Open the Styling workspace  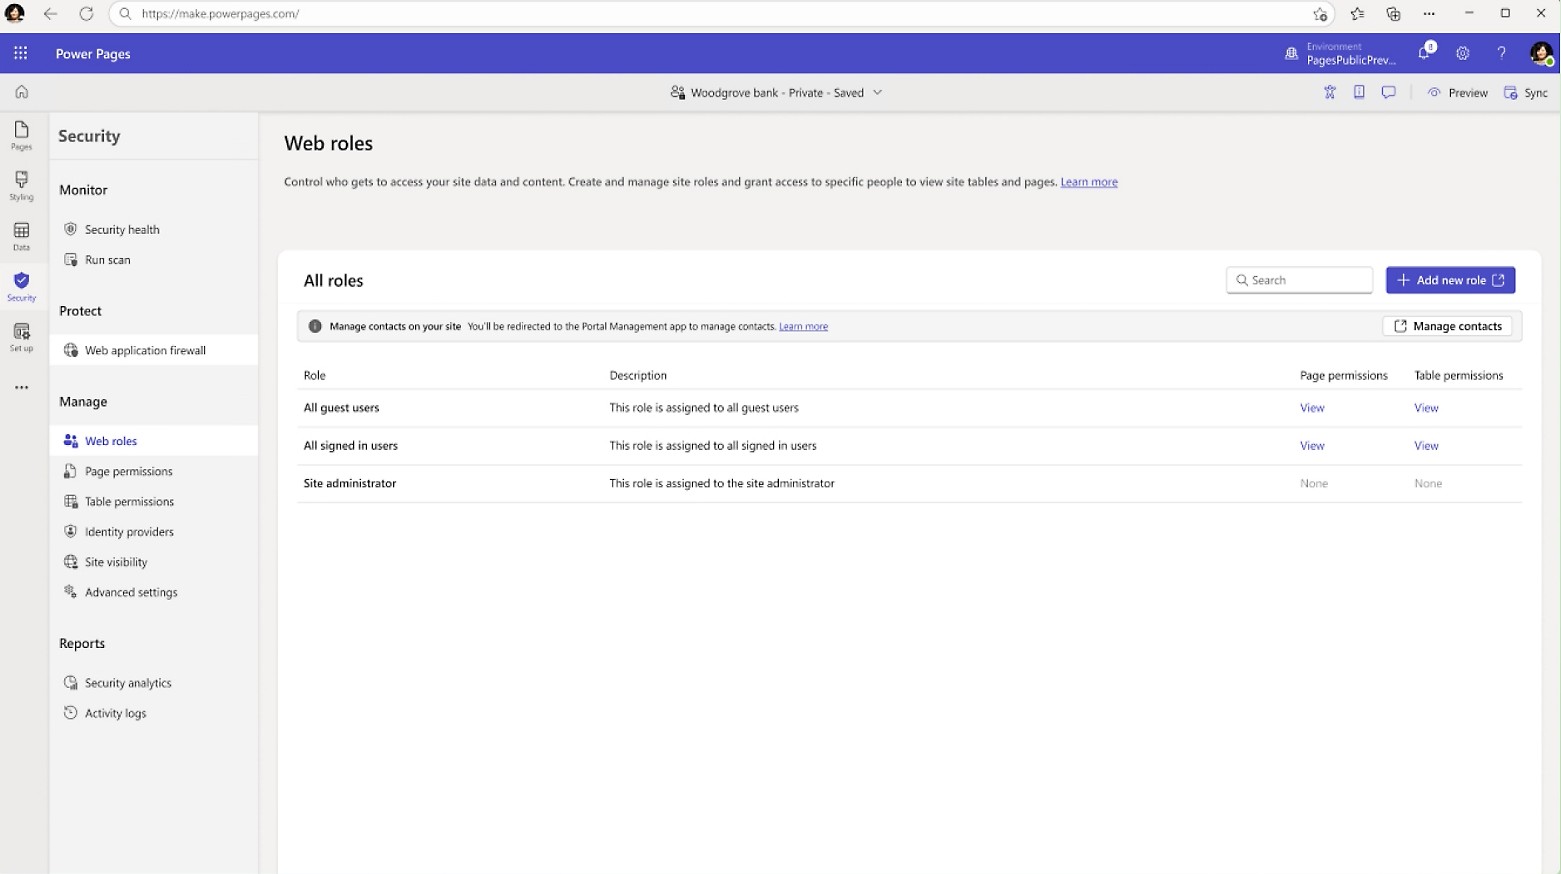pos(21,185)
